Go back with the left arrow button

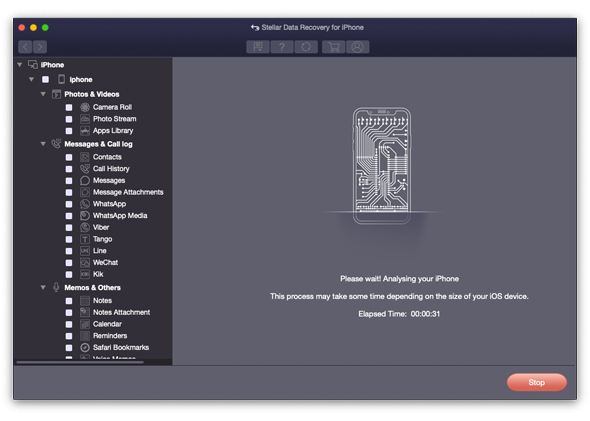pyautogui.click(x=25, y=47)
